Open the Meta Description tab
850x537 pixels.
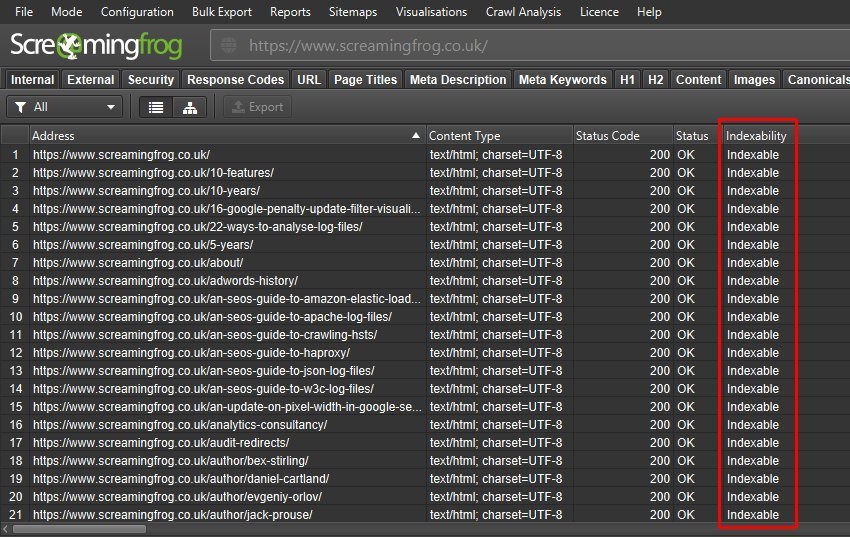(458, 80)
